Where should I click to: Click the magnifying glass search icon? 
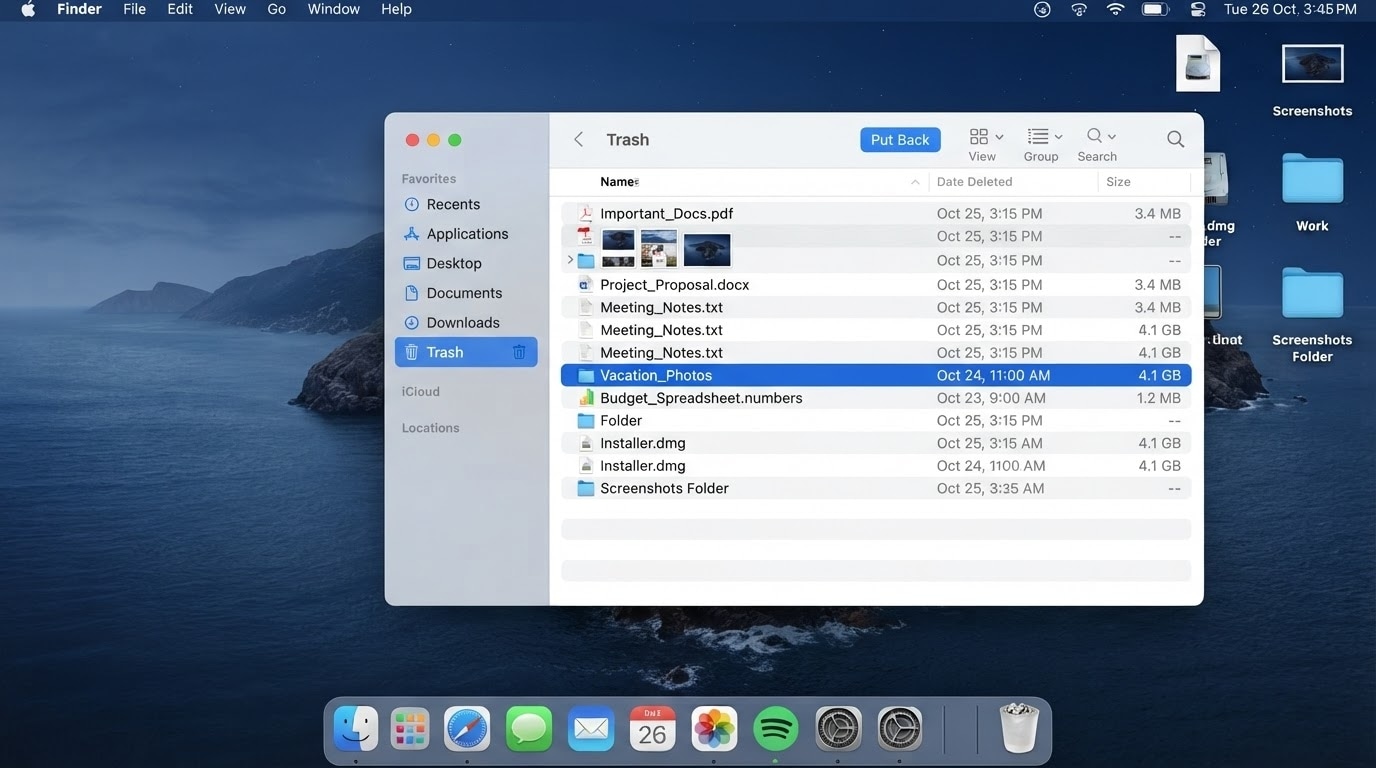click(1176, 140)
